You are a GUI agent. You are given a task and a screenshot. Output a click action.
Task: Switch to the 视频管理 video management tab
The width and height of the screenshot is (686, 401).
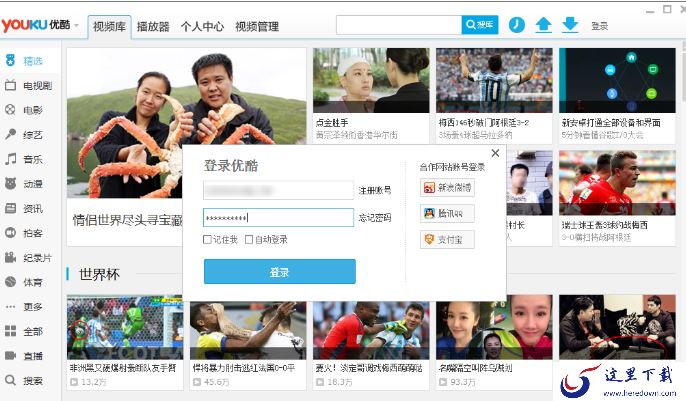tap(257, 27)
